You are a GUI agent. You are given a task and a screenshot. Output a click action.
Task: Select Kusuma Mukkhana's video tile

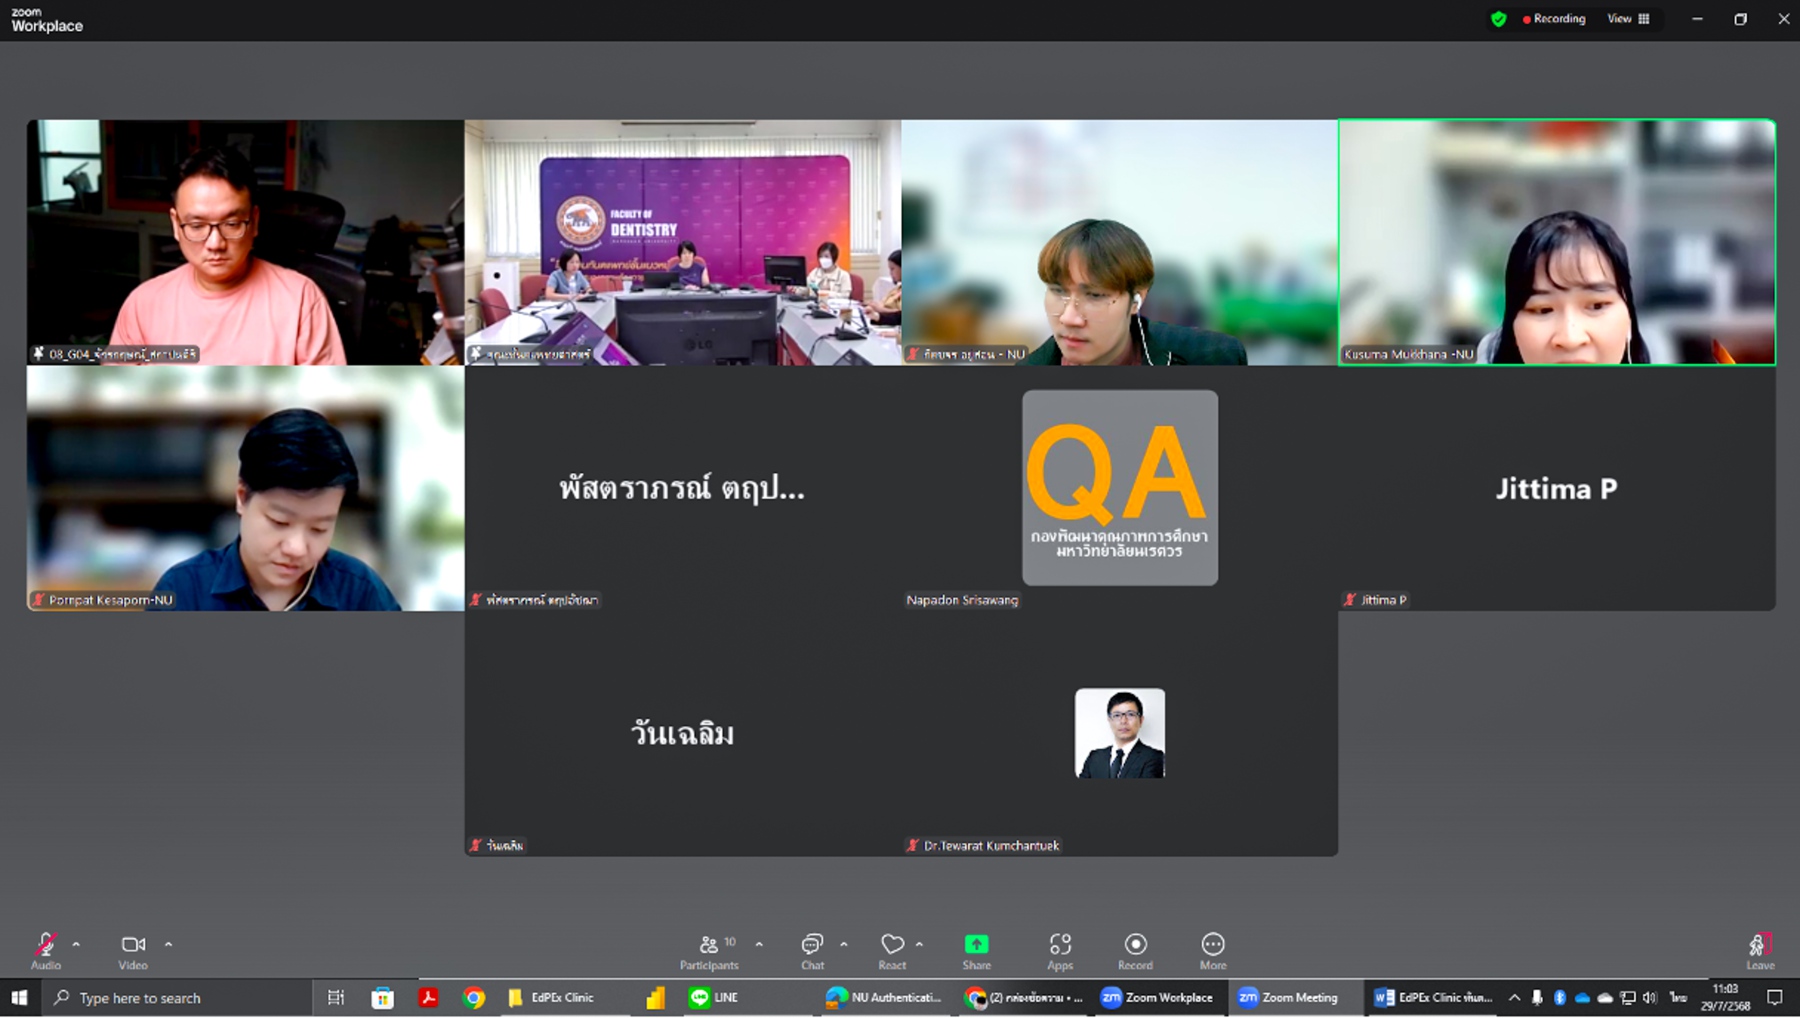point(1556,242)
